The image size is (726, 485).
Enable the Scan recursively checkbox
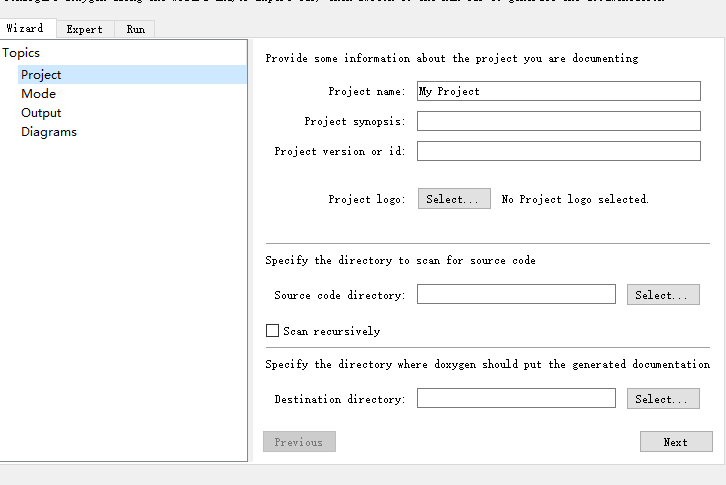(x=272, y=331)
